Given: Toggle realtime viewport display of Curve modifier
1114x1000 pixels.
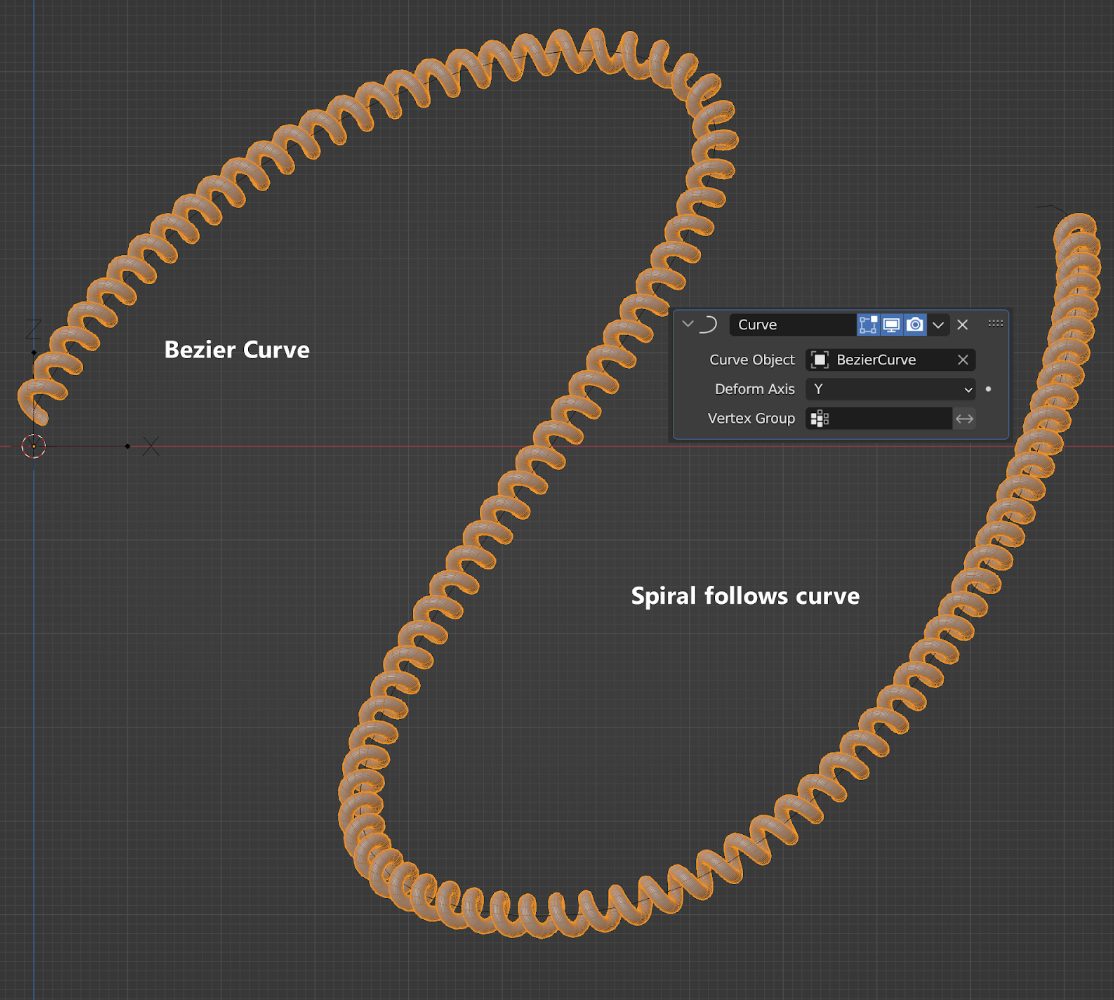Looking at the screenshot, I should click(x=892, y=324).
